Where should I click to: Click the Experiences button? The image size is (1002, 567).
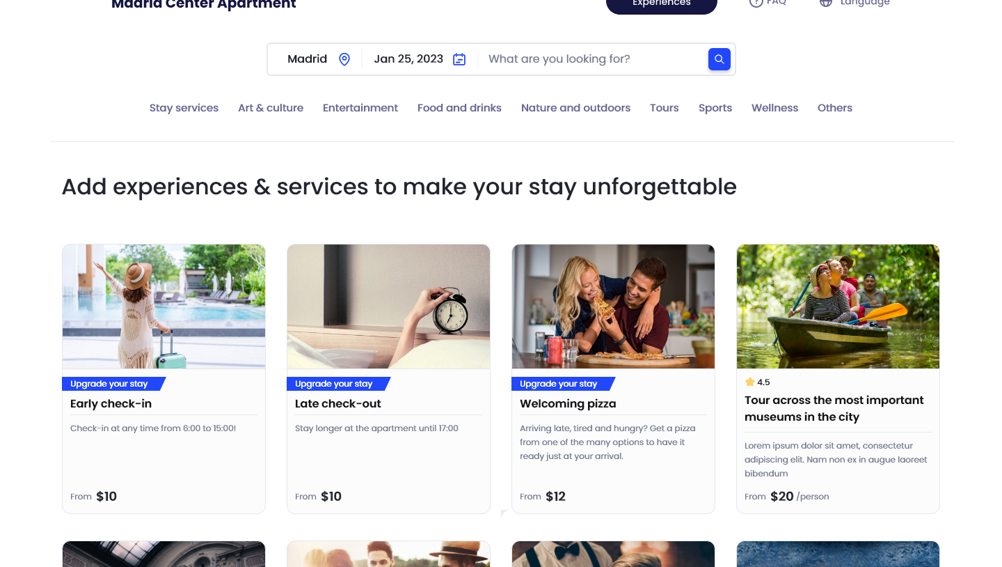coord(661,4)
